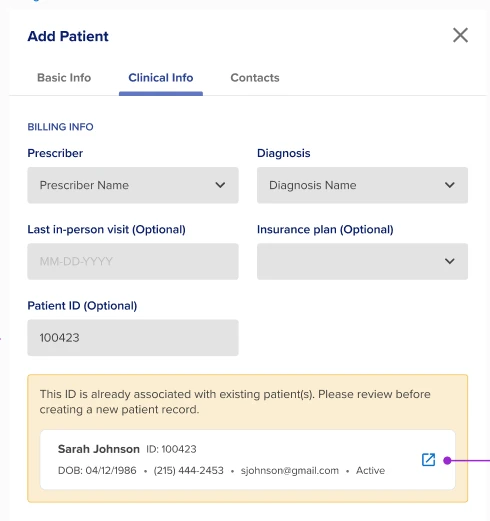The image size is (490, 521).
Task: Click the sjohnson@gmail.com email text
Action: click(x=290, y=470)
